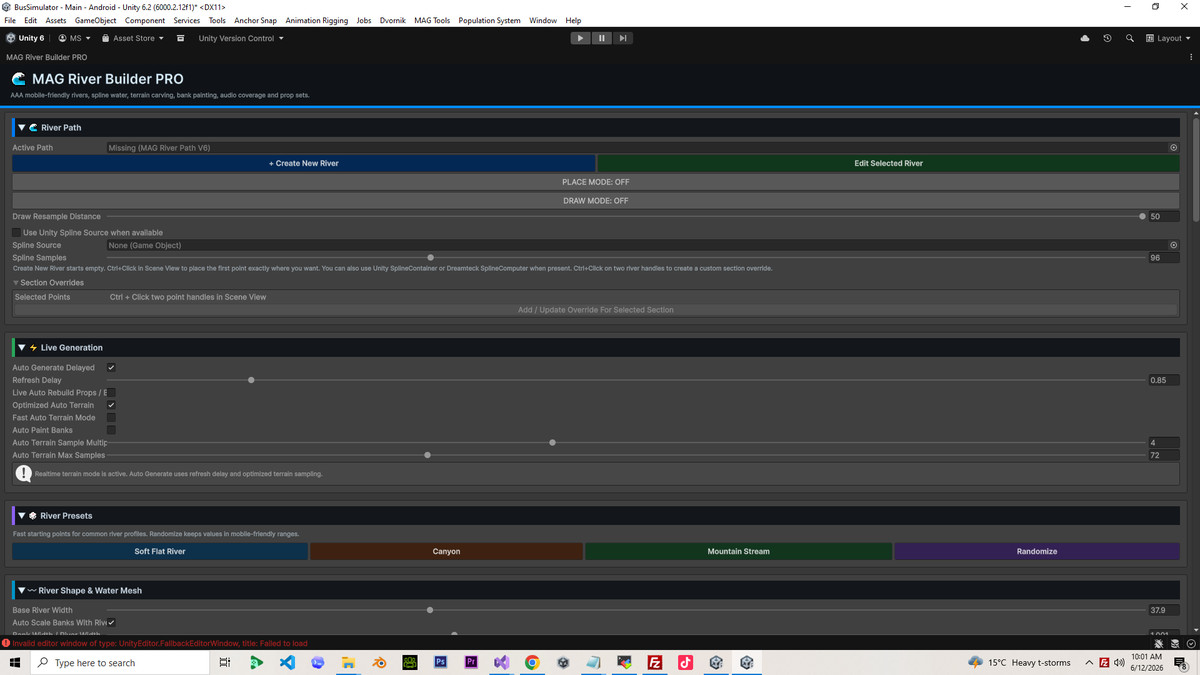Viewport: 1200px width, 675px height.
Task: Collapse the Live Generation section
Action: tap(21, 348)
